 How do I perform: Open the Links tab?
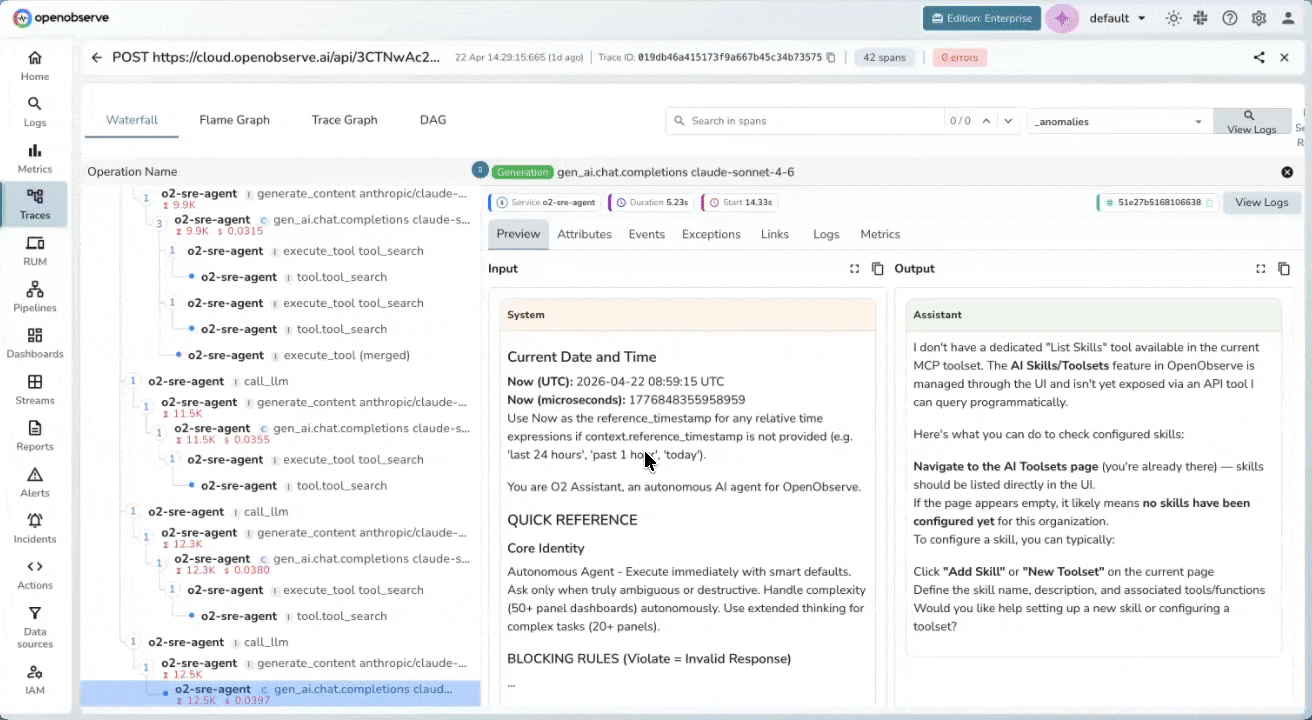[x=774, y=234]
